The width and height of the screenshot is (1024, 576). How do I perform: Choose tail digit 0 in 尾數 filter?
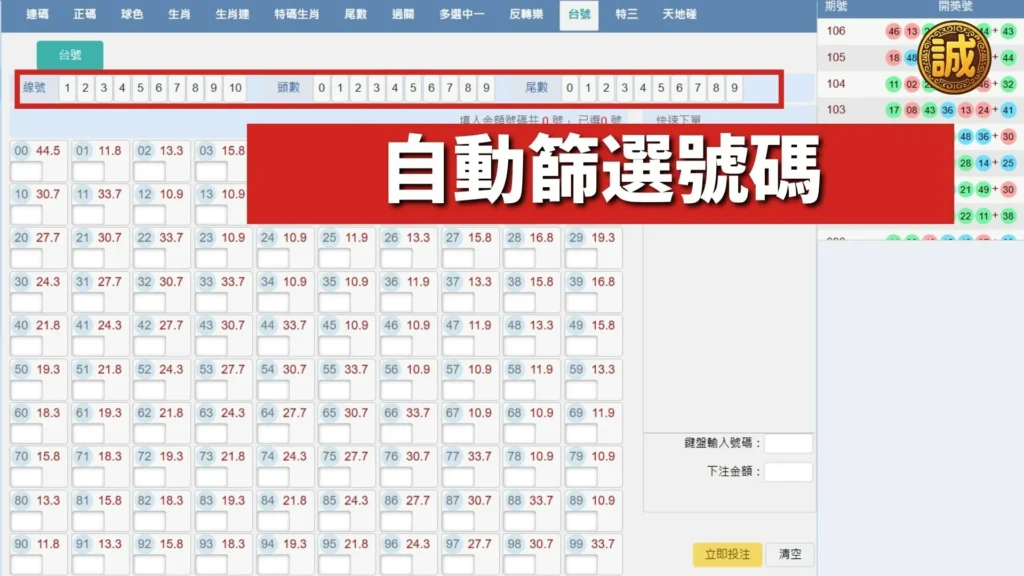click(x=569, y=88)
